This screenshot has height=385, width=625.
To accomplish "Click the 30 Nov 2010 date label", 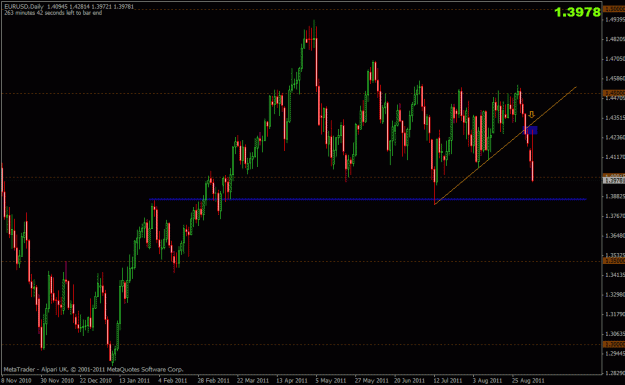I will click(57, 380).
